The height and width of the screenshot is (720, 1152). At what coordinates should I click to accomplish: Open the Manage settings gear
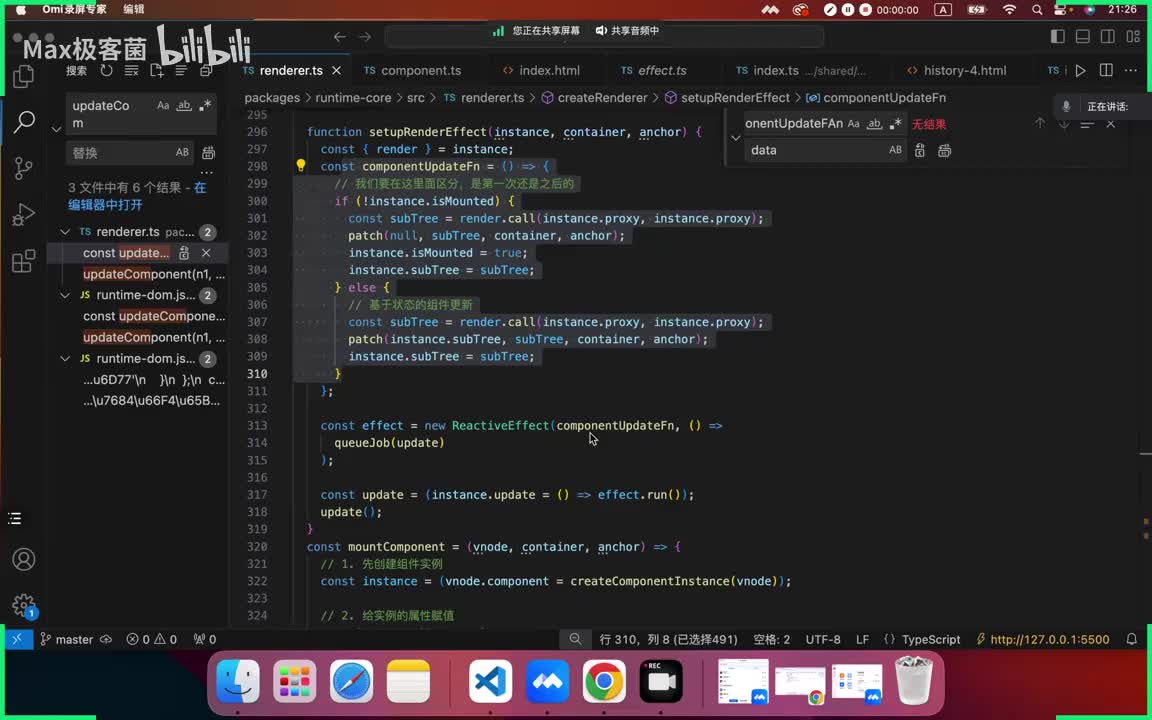click(x=24, y=605)
